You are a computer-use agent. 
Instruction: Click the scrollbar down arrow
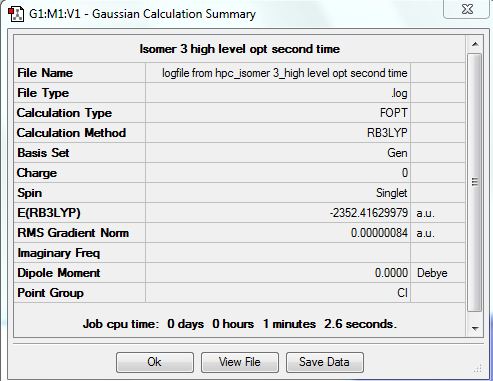click(475, 329)
